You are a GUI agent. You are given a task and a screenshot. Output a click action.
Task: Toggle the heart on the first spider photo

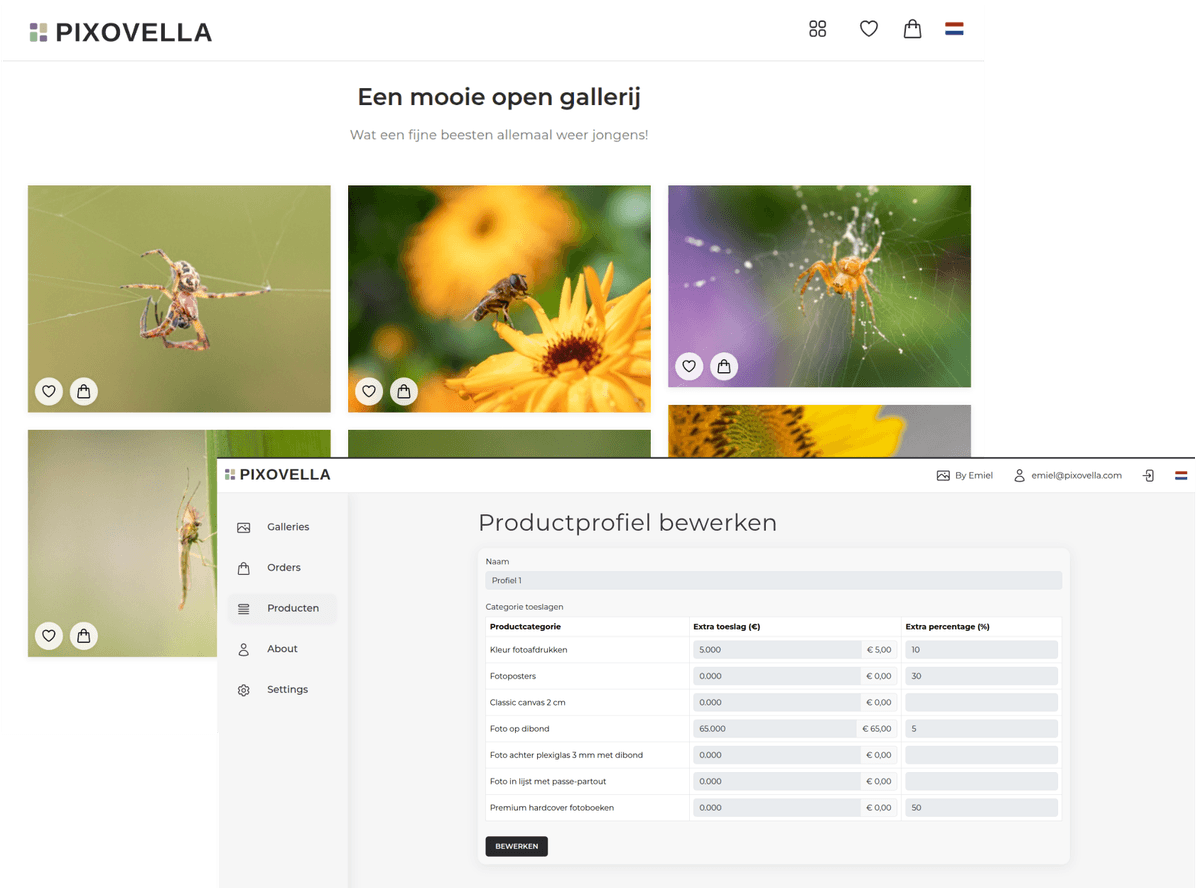48,391
